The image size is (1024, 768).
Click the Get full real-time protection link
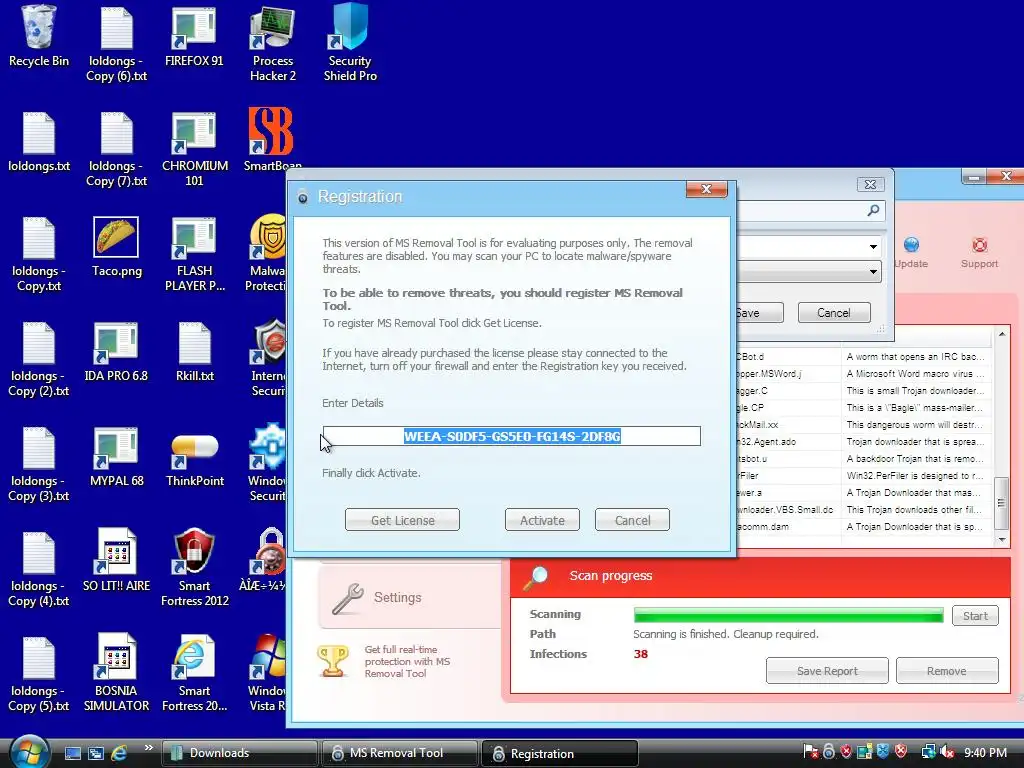pos(407,661)
